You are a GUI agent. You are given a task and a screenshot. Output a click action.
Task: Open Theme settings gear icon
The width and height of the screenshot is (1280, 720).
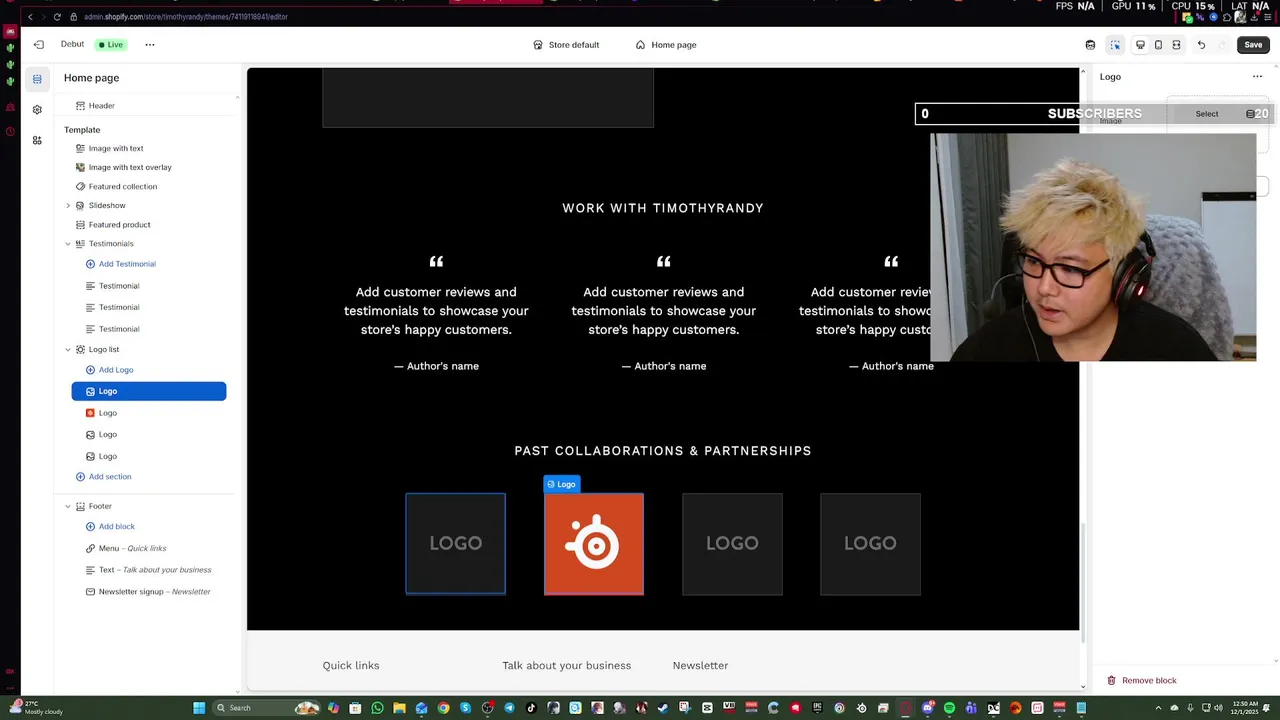[x=37, y=109]
